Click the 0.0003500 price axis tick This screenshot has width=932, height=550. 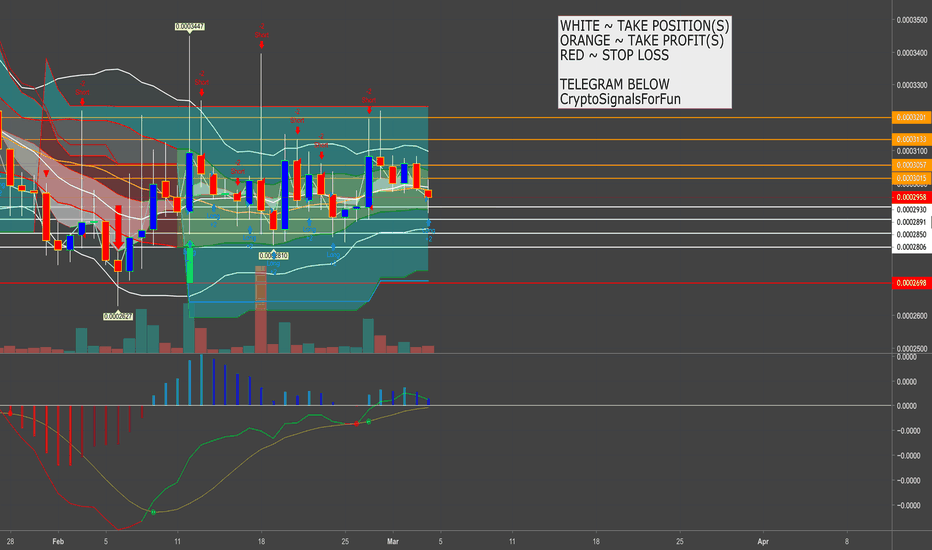[912, 20]
